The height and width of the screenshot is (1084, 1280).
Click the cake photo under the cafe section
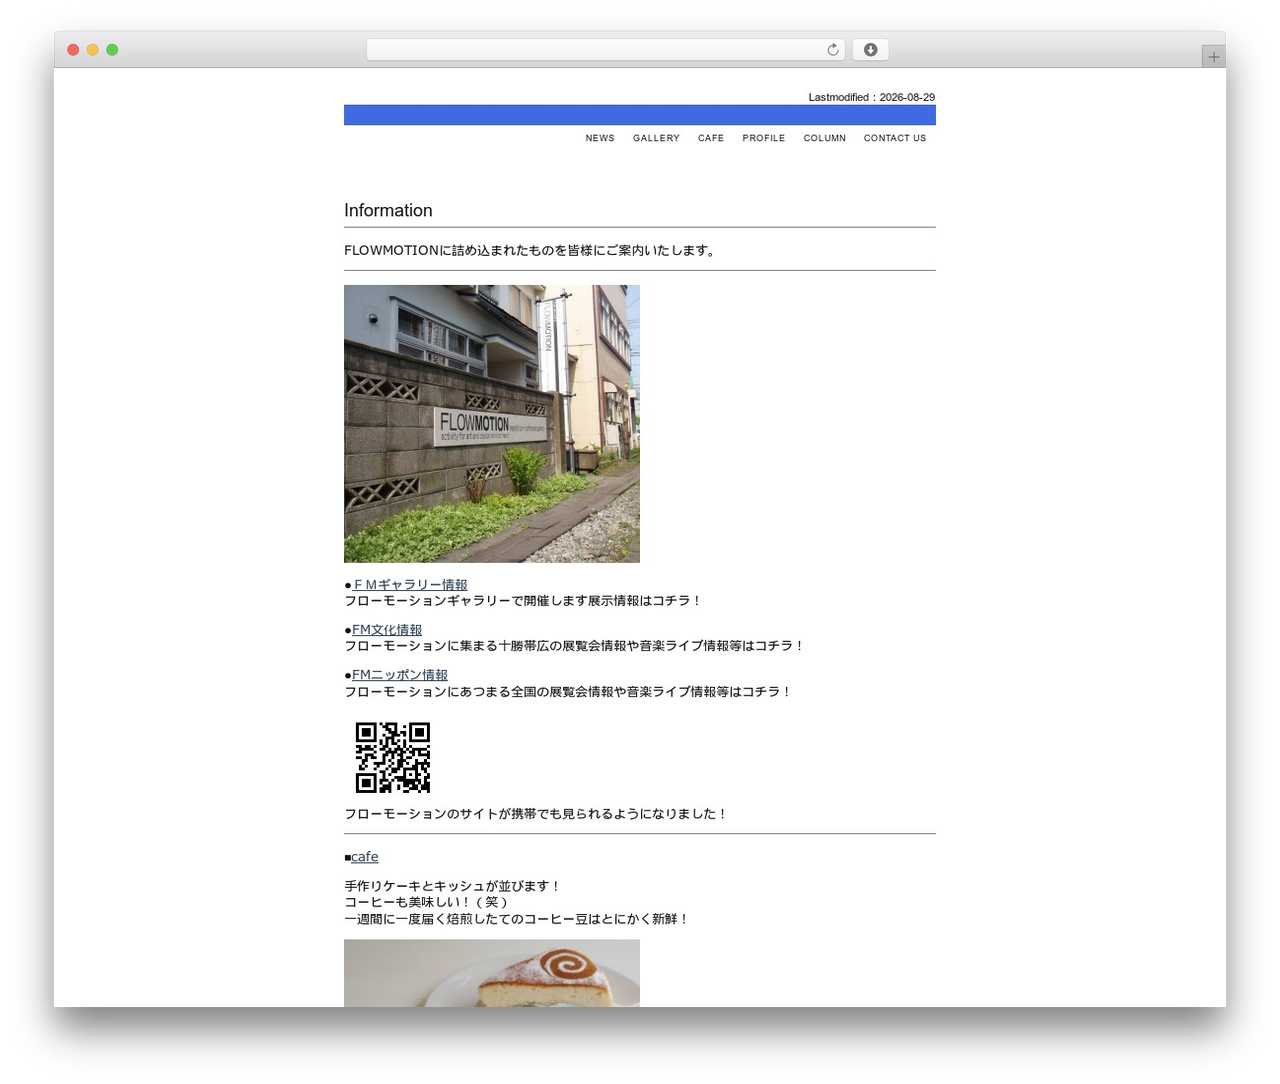coord(492,973)
